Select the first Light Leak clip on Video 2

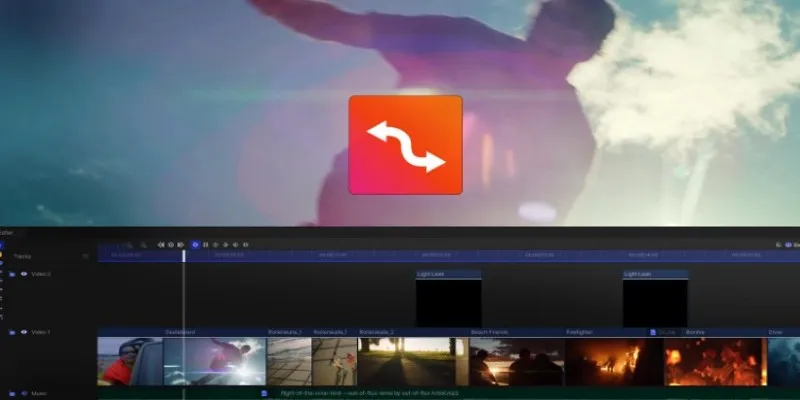coord(448,298)
